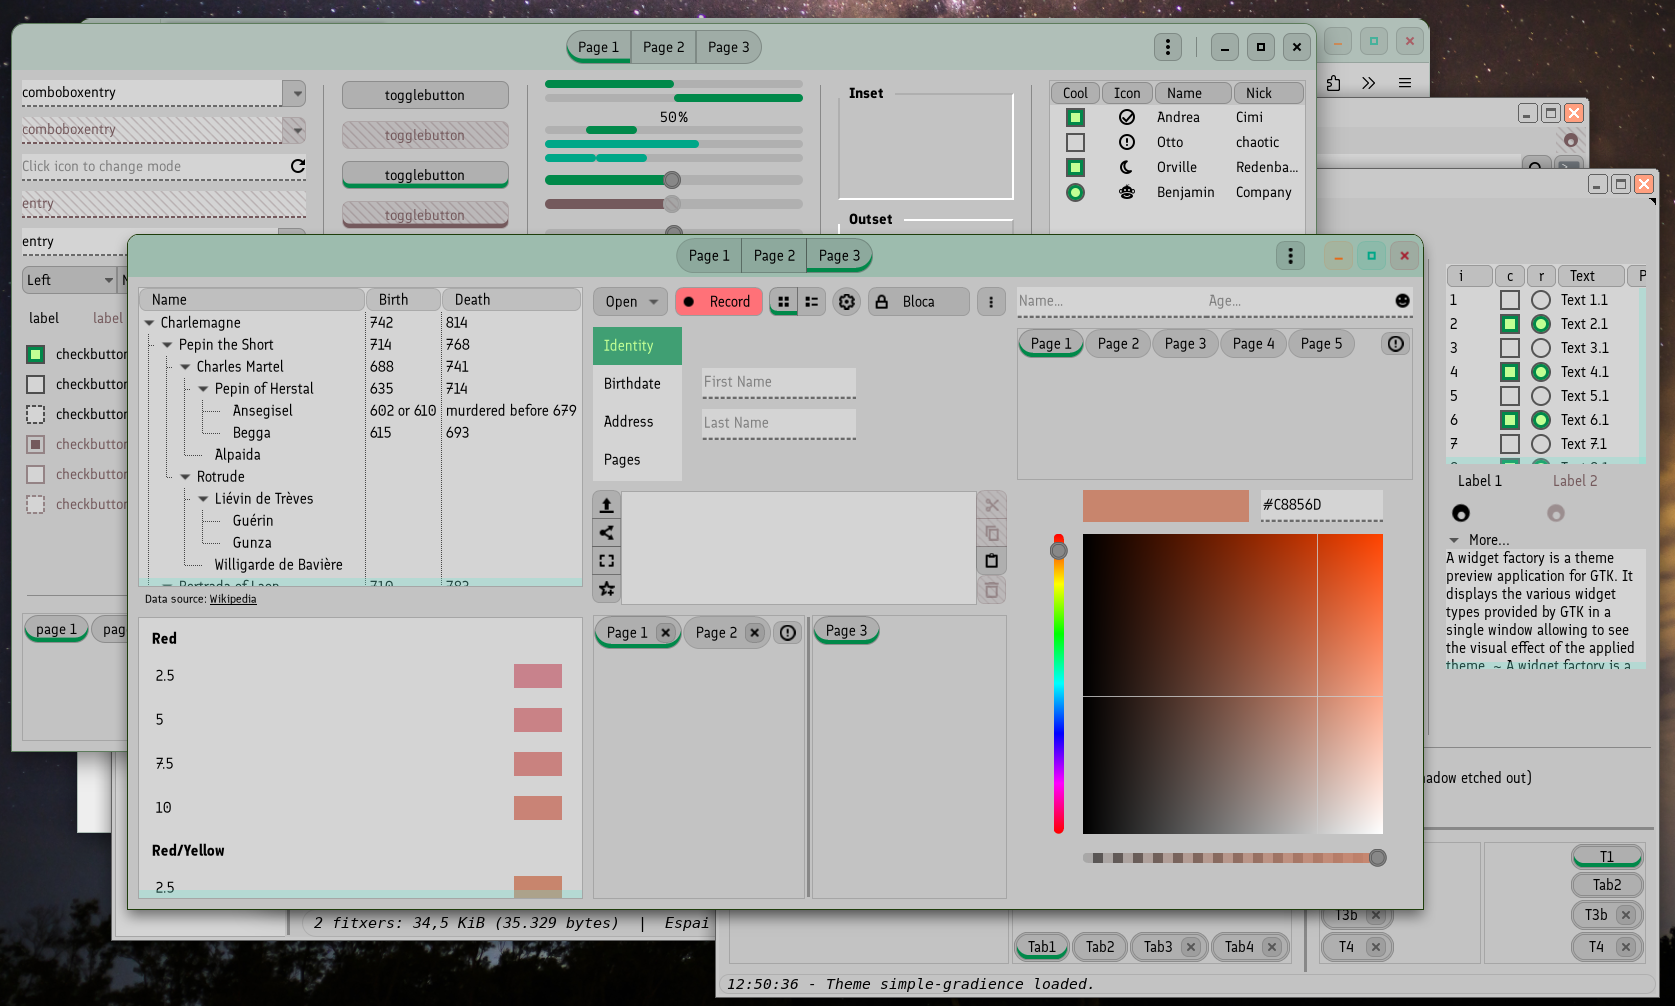The image size is (1675, 1006).
Task: Click the trash delete icon beside the text area
Action: click(x=992, y=590)
